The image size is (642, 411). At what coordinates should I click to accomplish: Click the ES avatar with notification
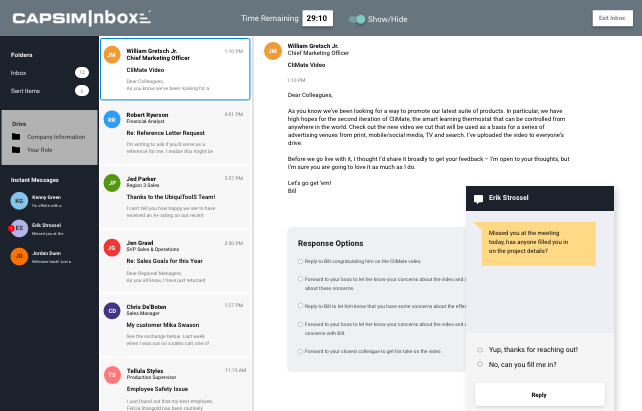tap(19, 228)
